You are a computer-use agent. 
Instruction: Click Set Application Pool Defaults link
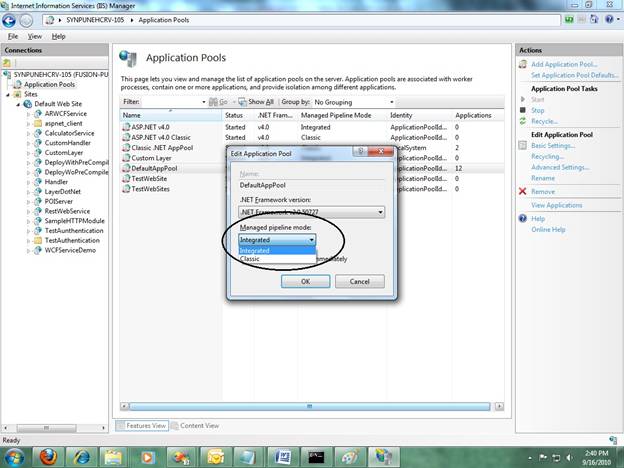point(575,75)
